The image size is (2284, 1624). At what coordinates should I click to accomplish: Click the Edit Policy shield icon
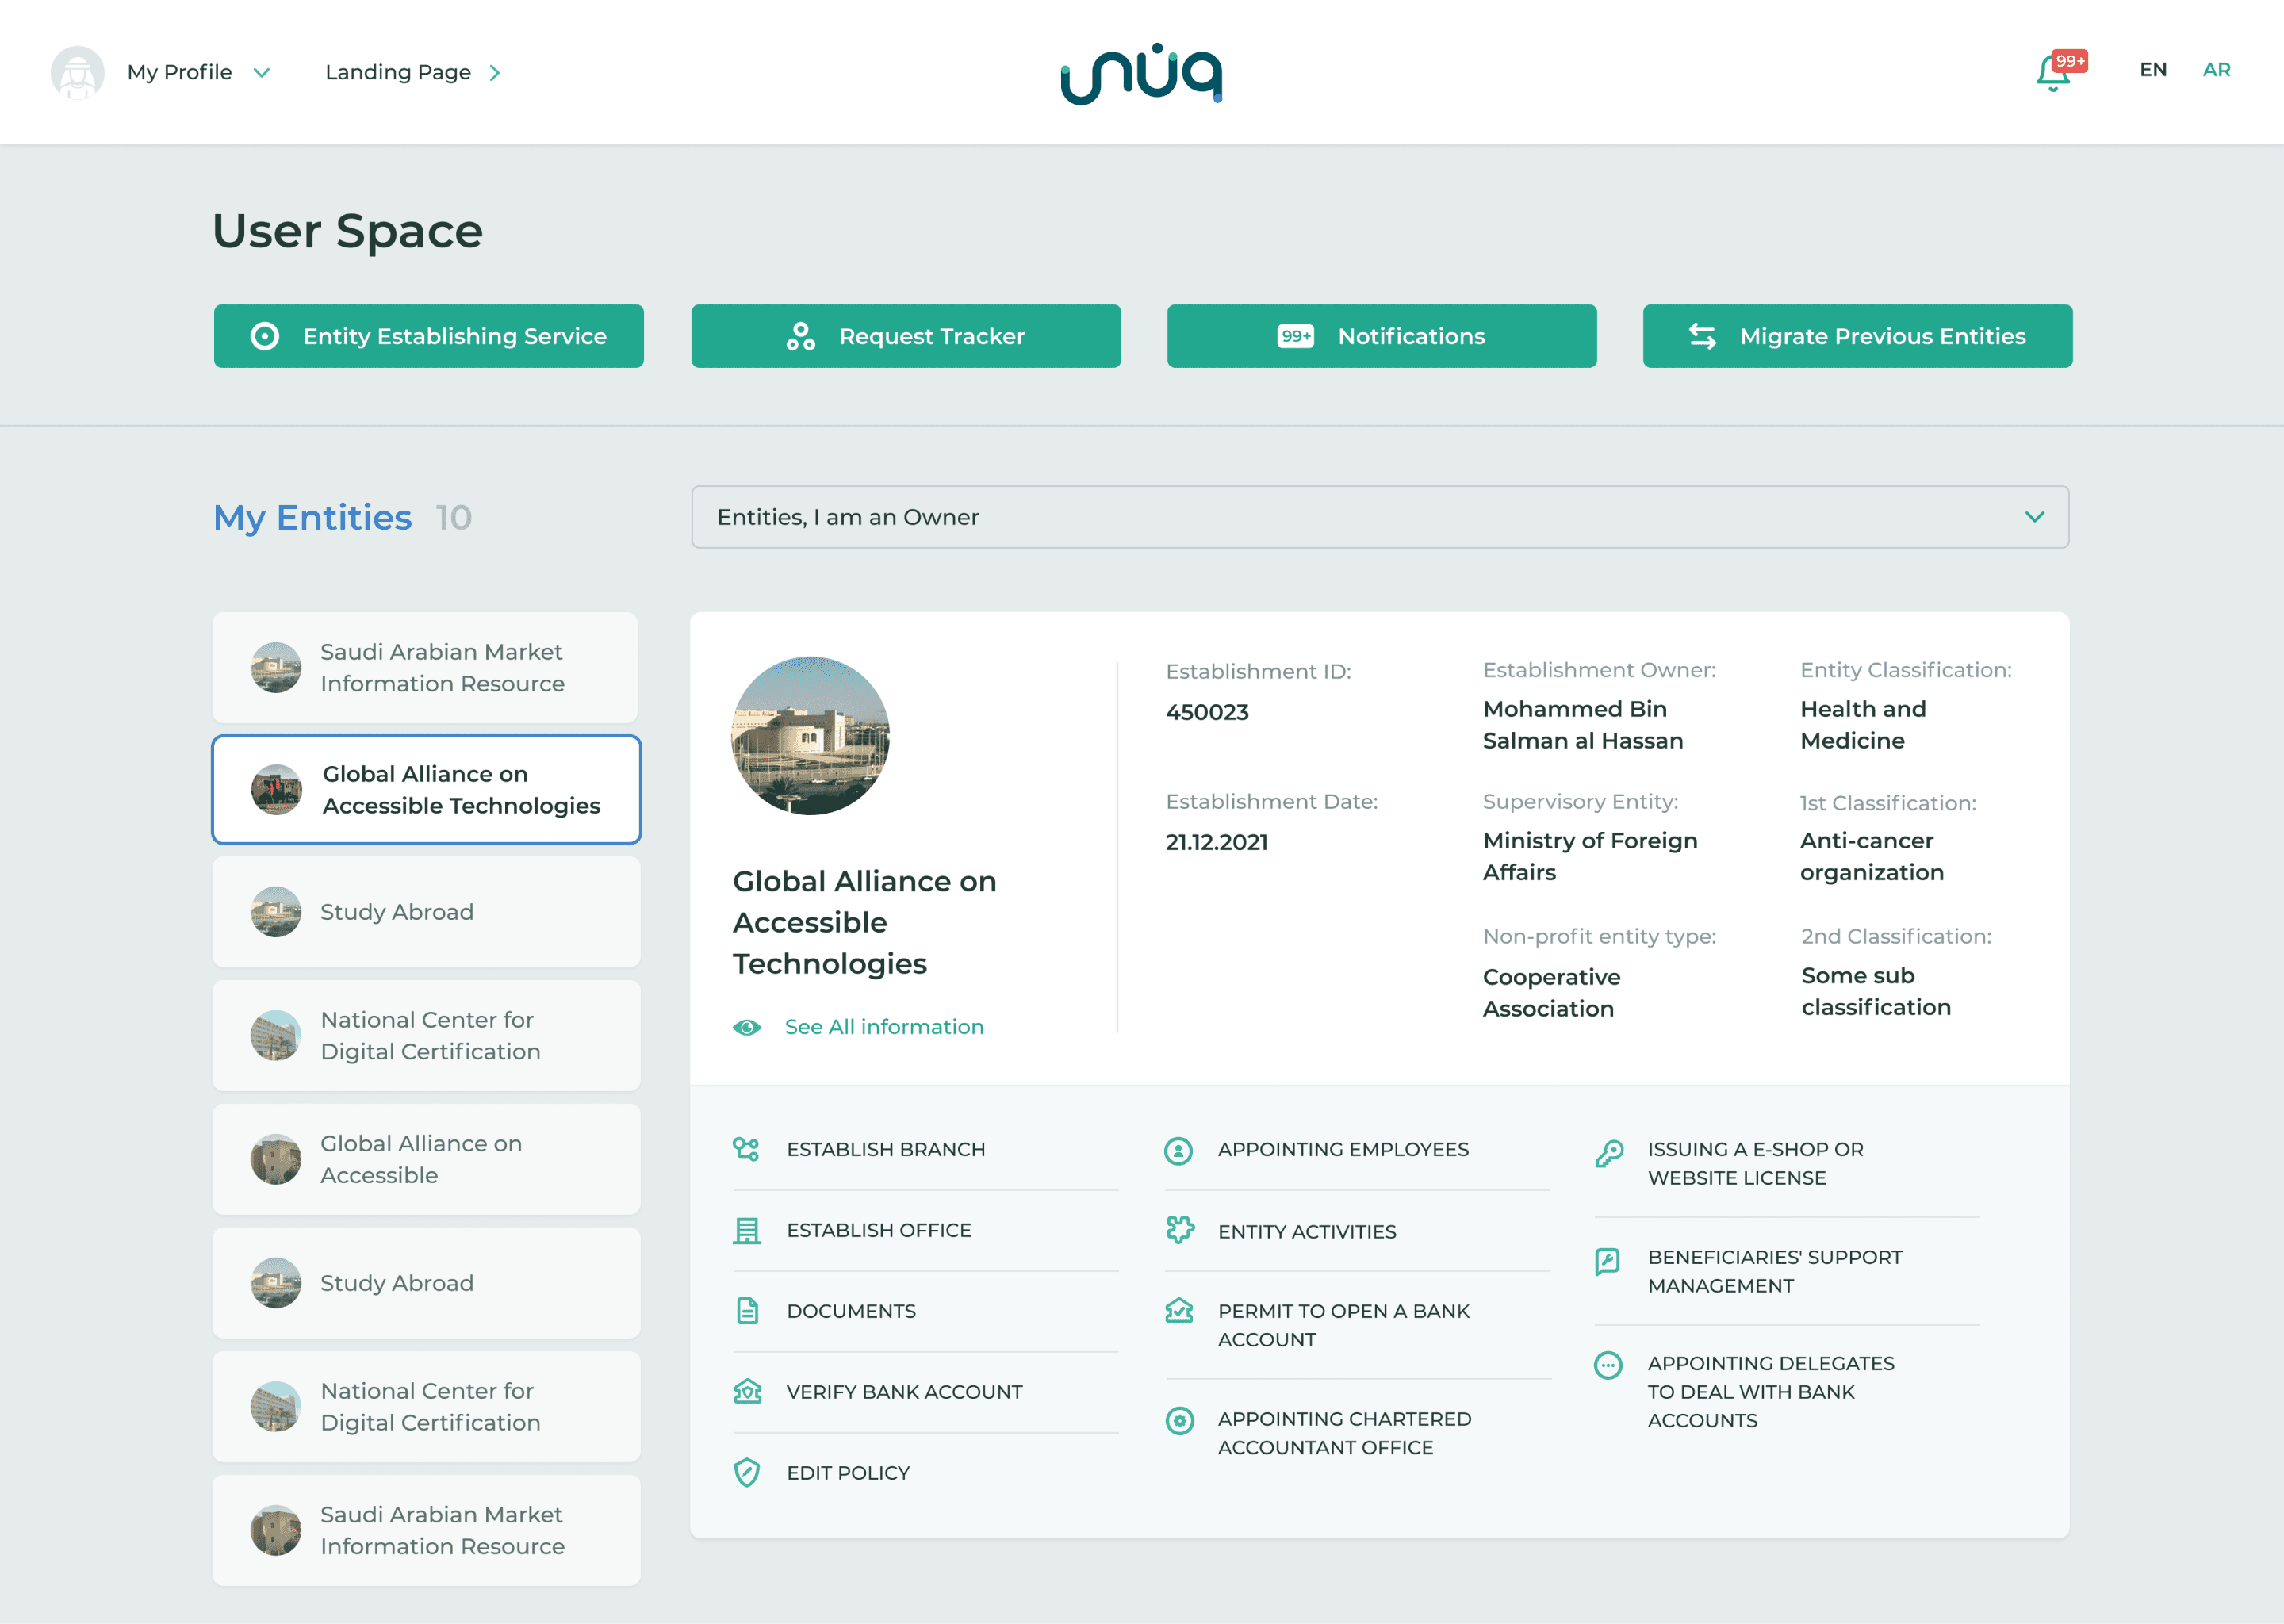[x=747, y=1472]
